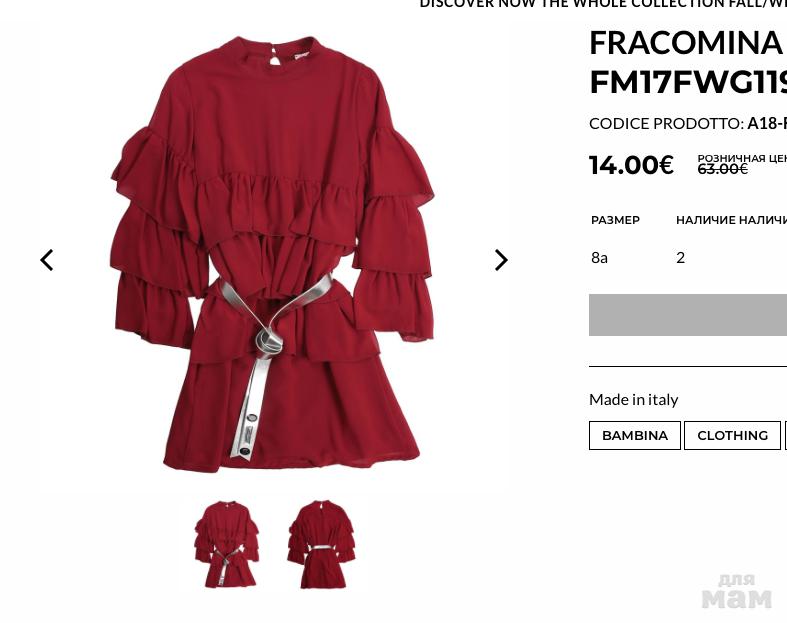Click the РАЗМЕР column header
Viewport: 787px width, 623px height.
(615, 220)
